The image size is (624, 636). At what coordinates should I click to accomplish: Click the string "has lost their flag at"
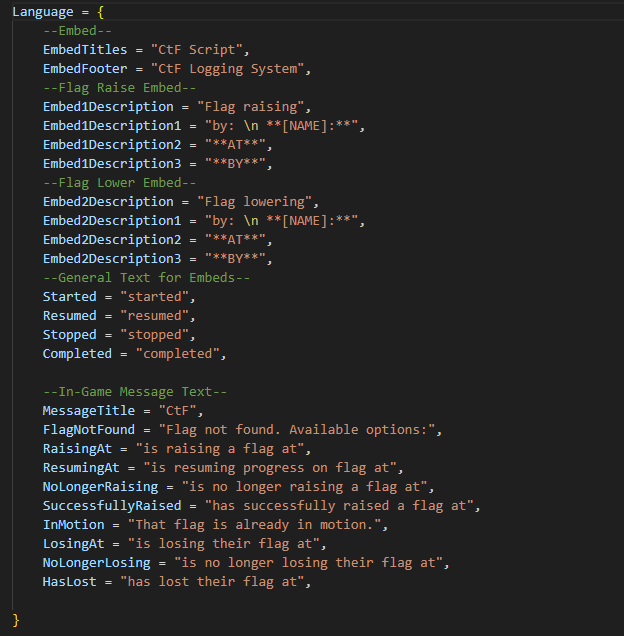(212, 582)
